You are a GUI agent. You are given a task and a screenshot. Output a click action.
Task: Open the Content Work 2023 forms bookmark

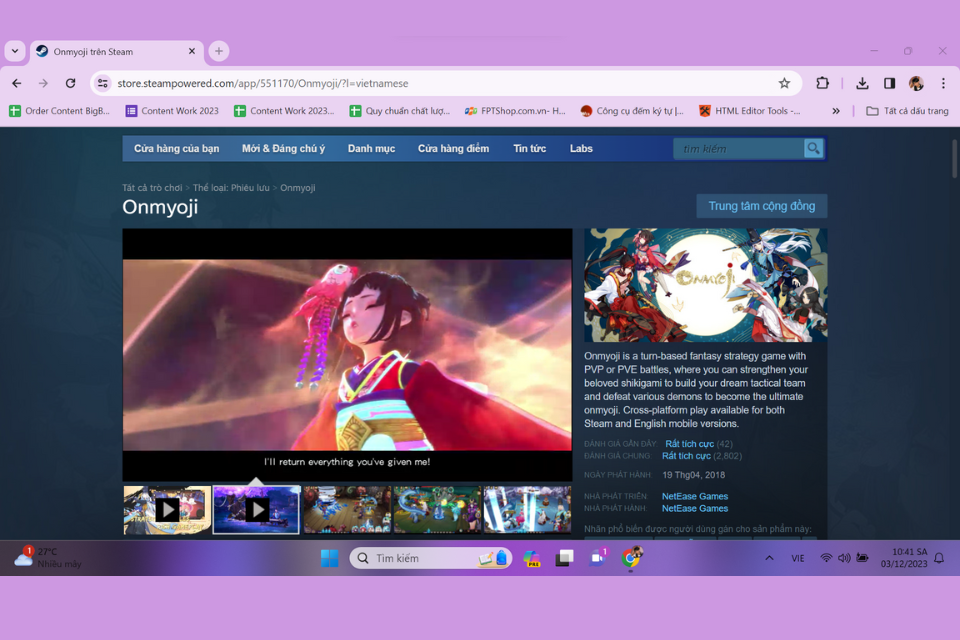pyautogui.click(x=172, y=111)
